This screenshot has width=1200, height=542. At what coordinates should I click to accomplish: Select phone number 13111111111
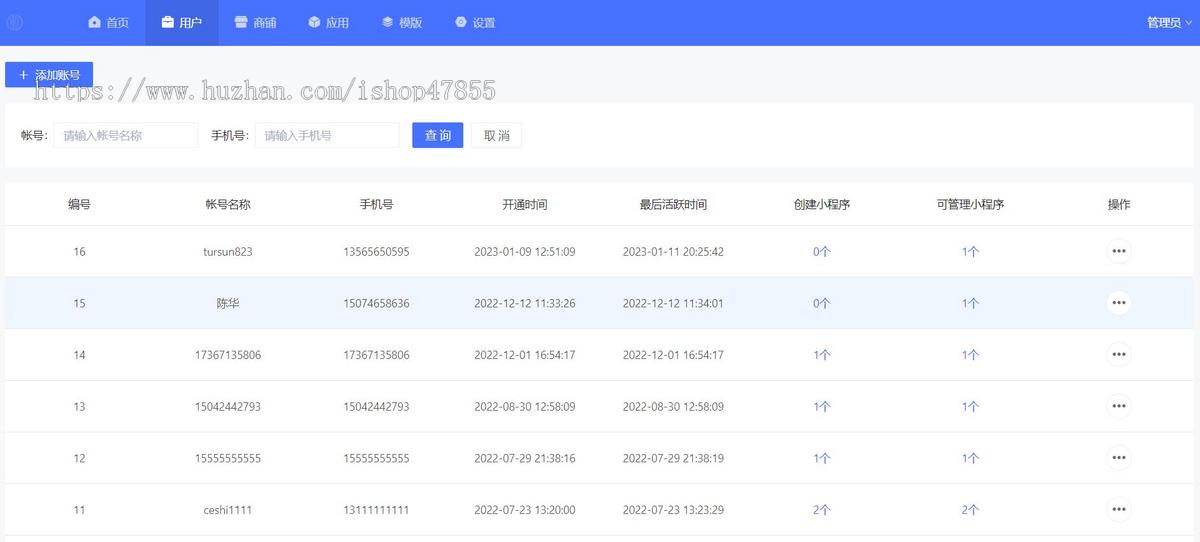coord(376,510)
